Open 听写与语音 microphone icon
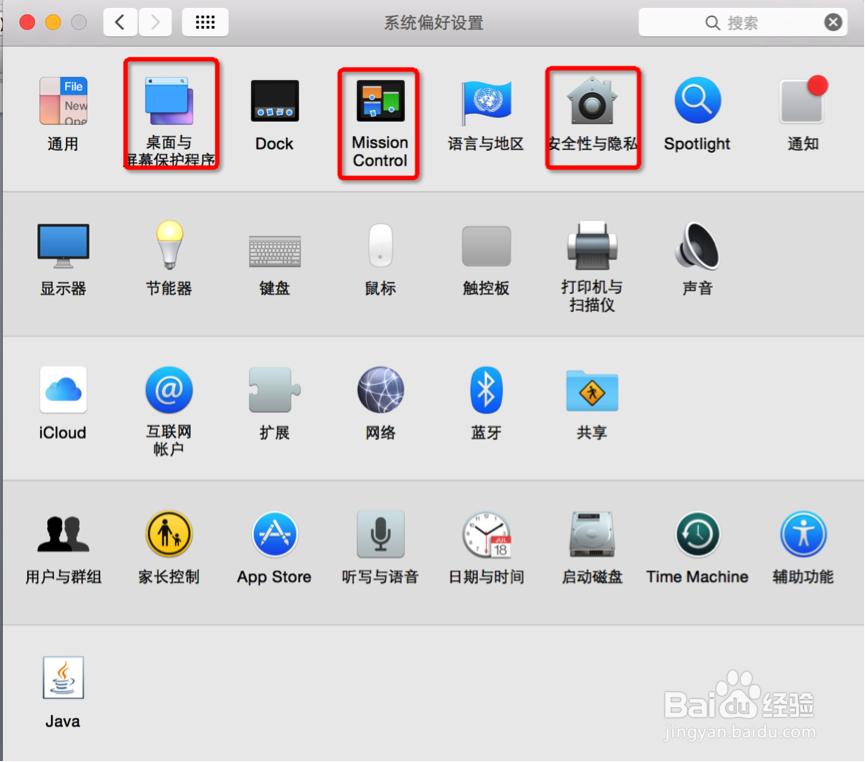865x762 pixels. pyautogui.click(x=381, y=534)
